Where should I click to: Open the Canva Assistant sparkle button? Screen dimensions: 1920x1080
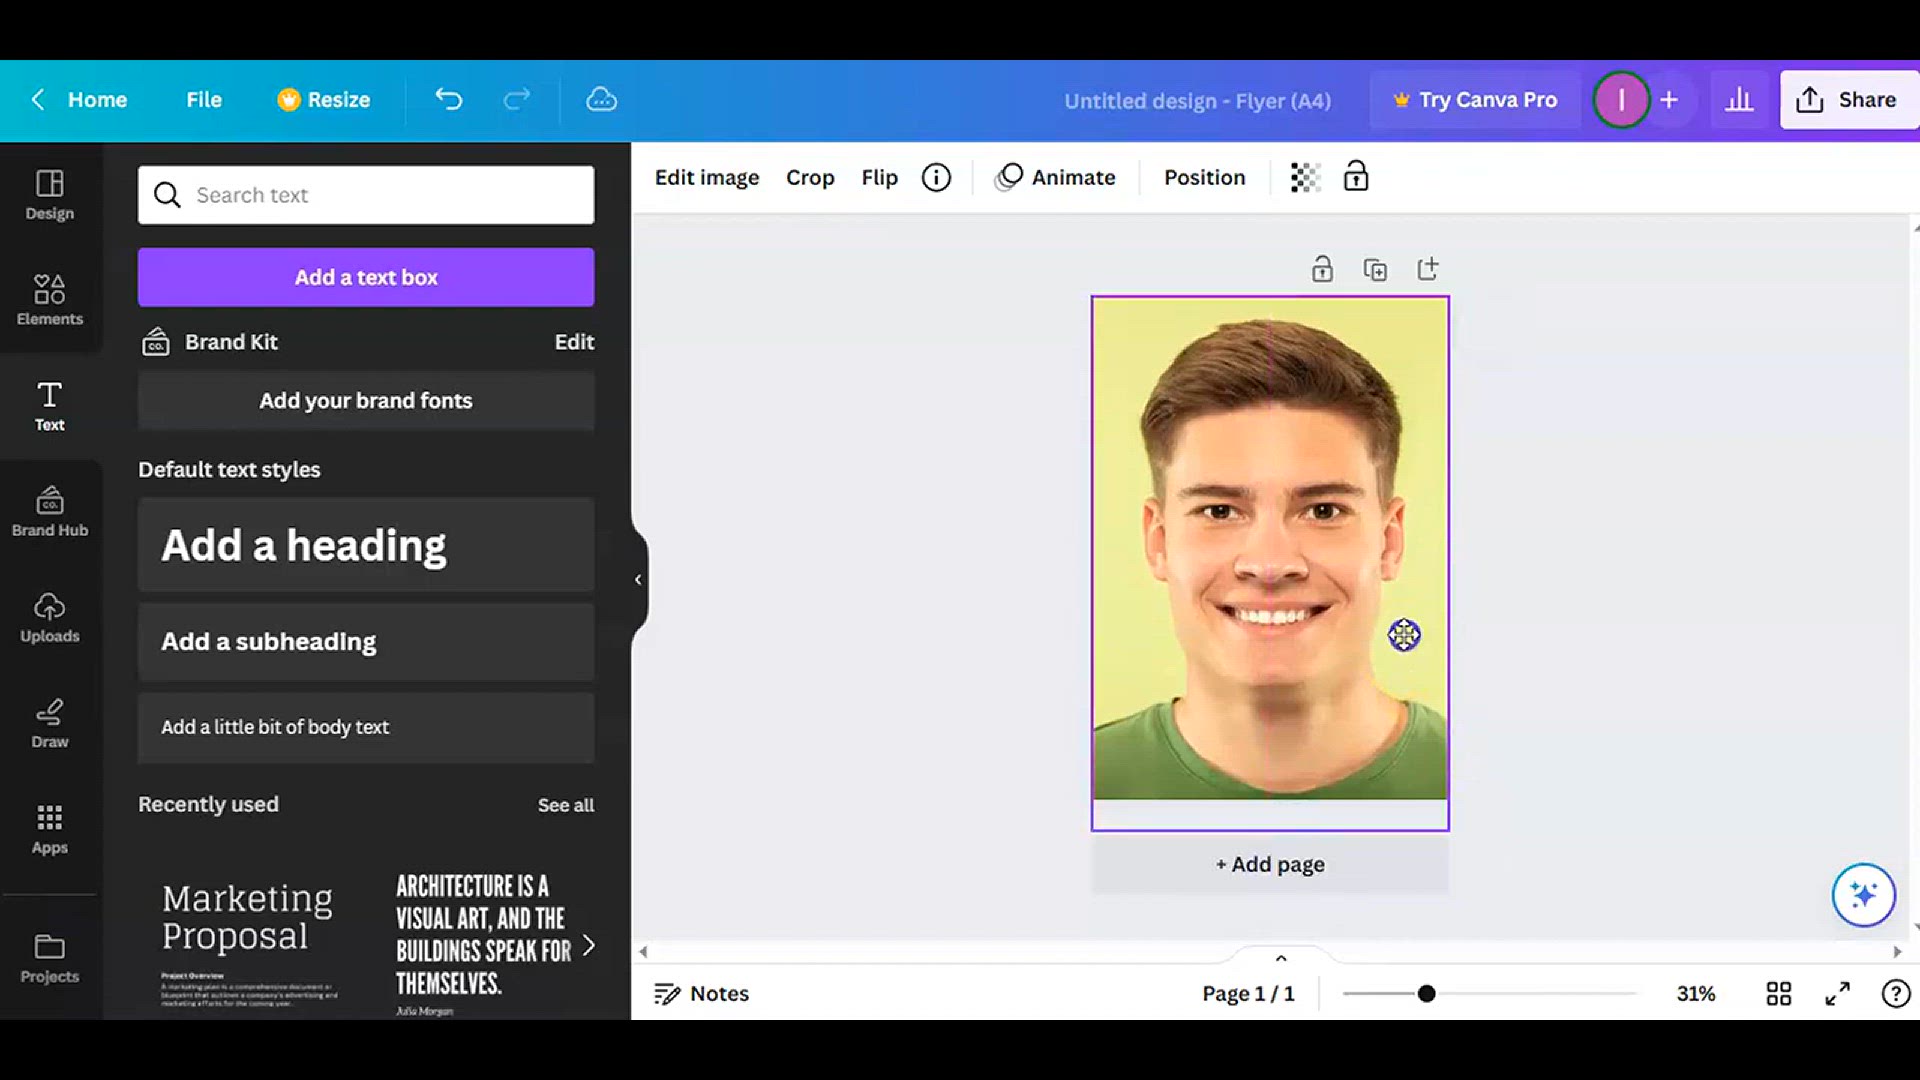pos(1863,895)
